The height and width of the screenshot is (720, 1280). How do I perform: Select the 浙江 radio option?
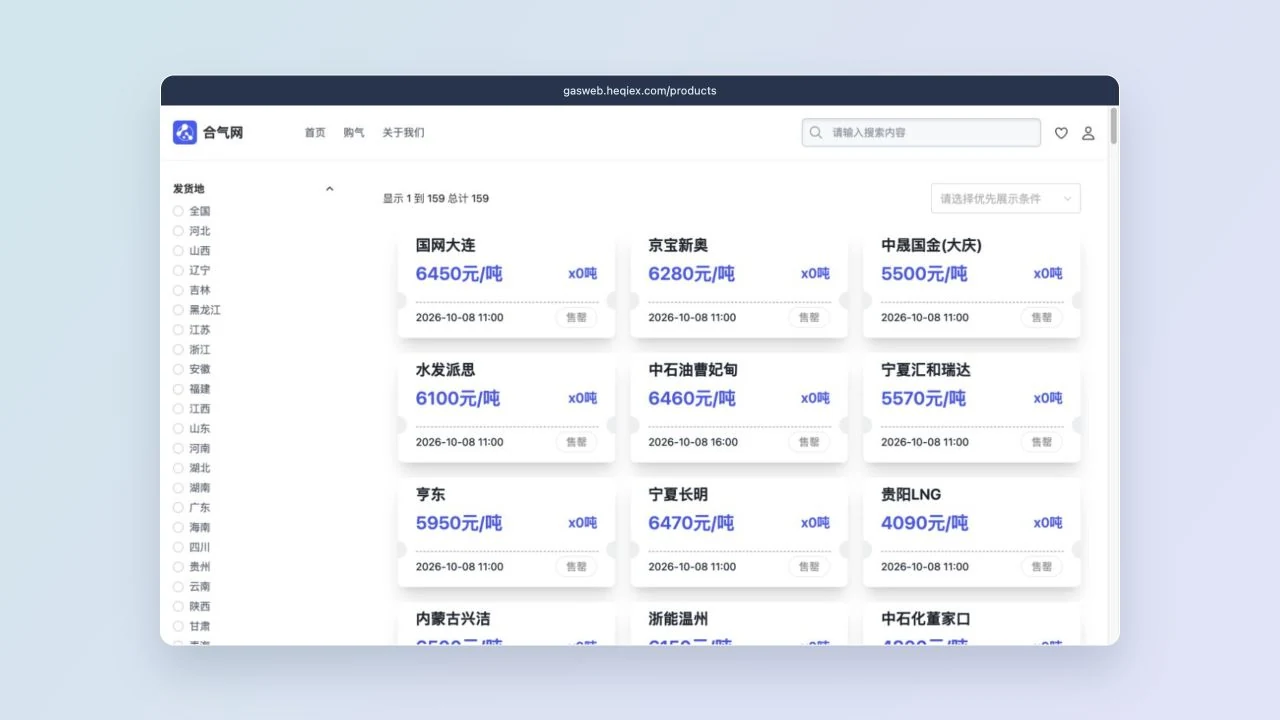click(178, 350)
